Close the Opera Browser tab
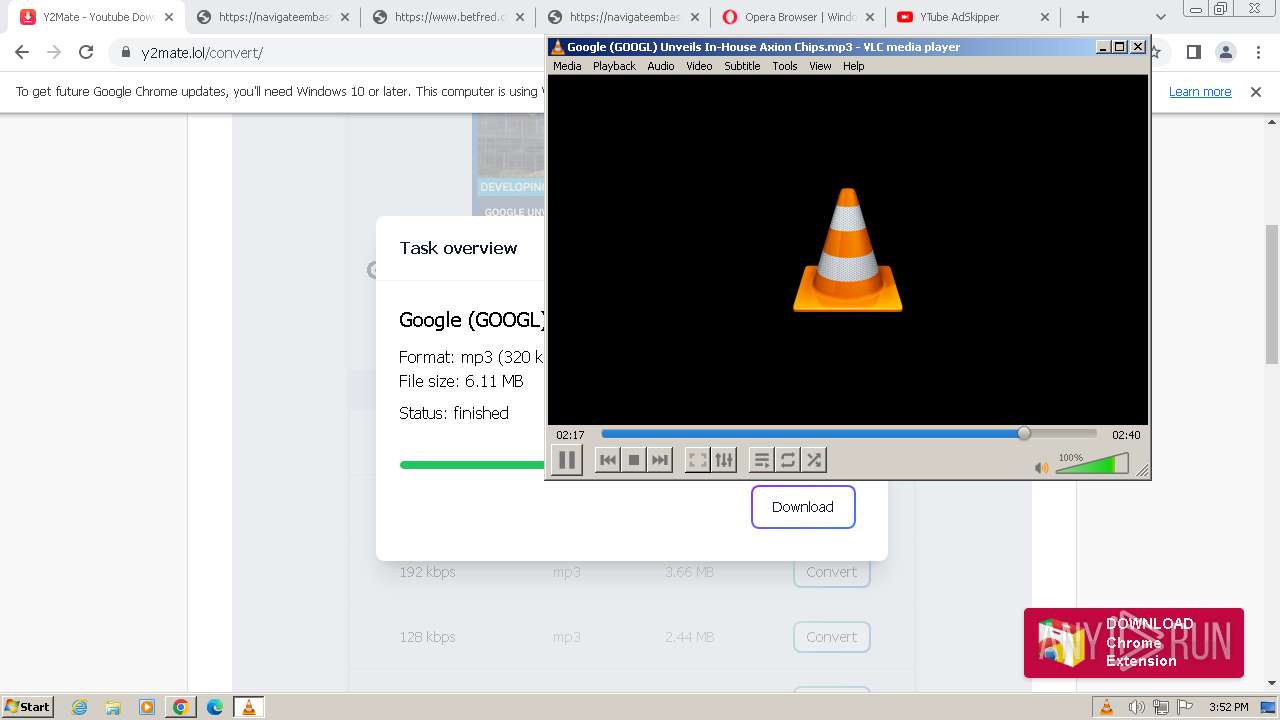This screenshot has width=1280, height=720. pyautogui.click(x=870, y=17)
